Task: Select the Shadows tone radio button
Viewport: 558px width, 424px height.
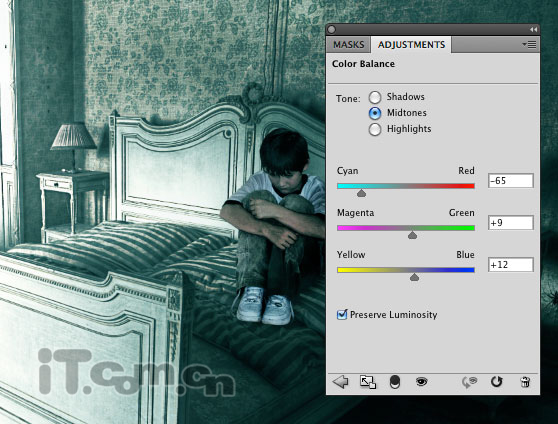Action: click(x=375, y=97)
